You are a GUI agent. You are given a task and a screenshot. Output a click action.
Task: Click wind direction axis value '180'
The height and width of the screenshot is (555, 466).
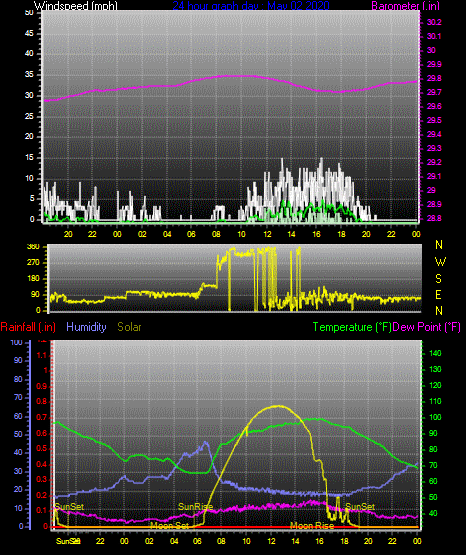[x=33, y=279]
